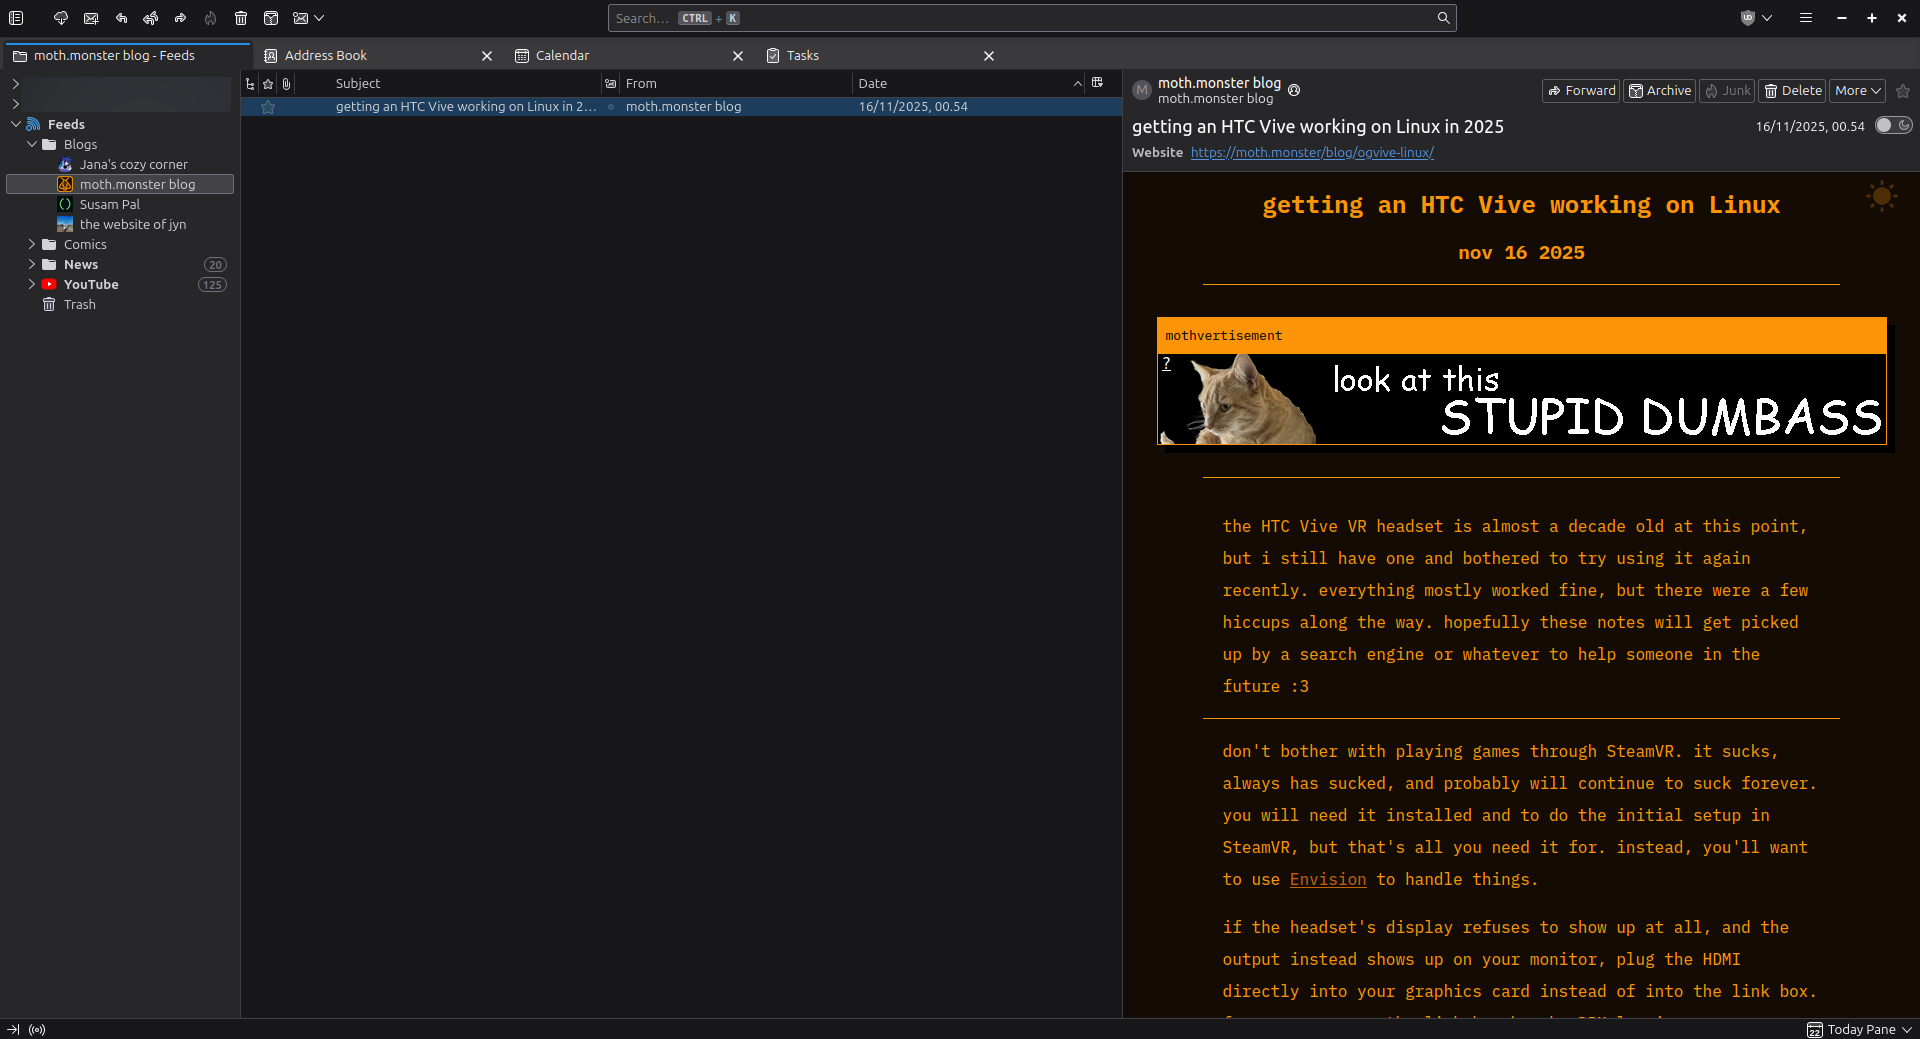Click the sun theme icon in article
The image size is (1920, 1039).
tap(1881, 196)
